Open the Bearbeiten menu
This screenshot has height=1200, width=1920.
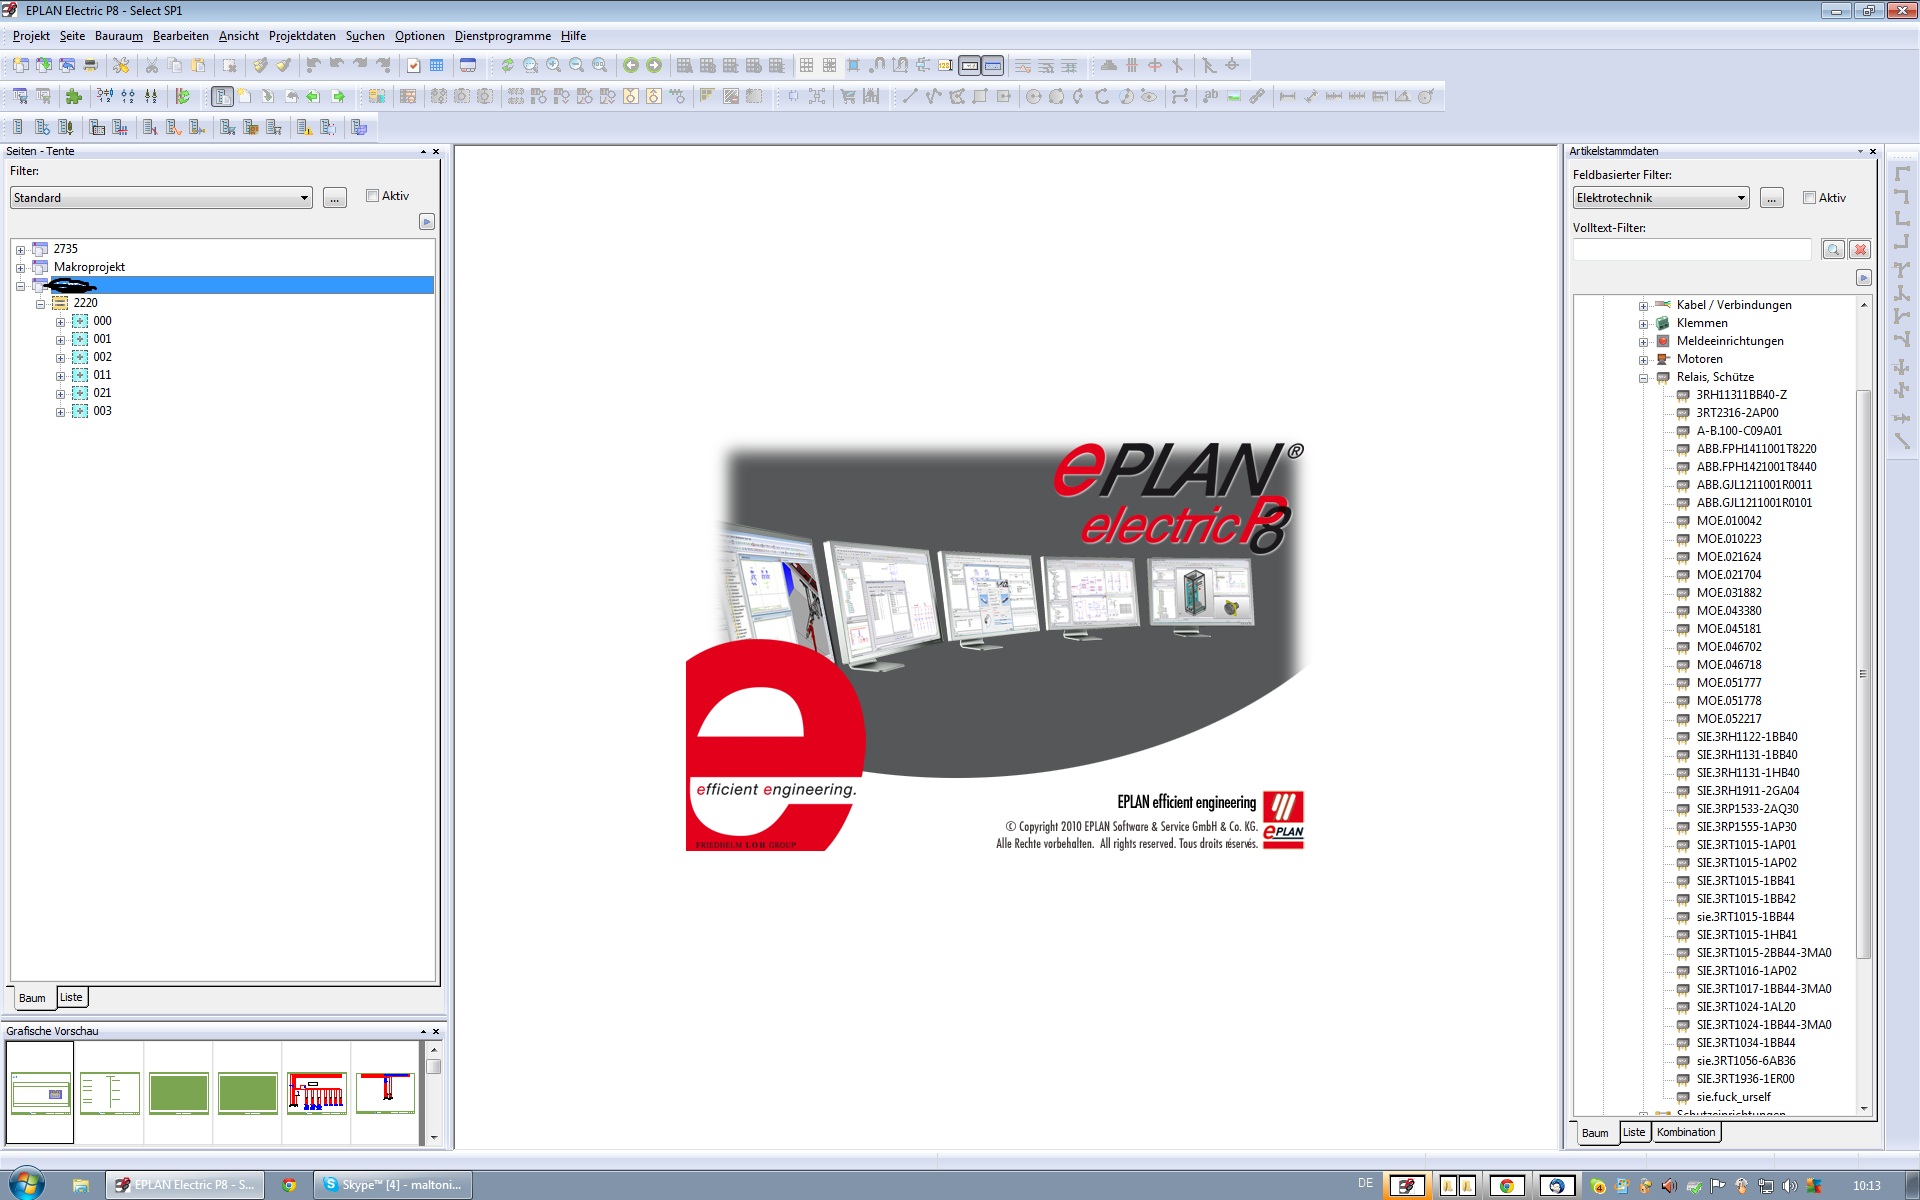coord(181,36)
